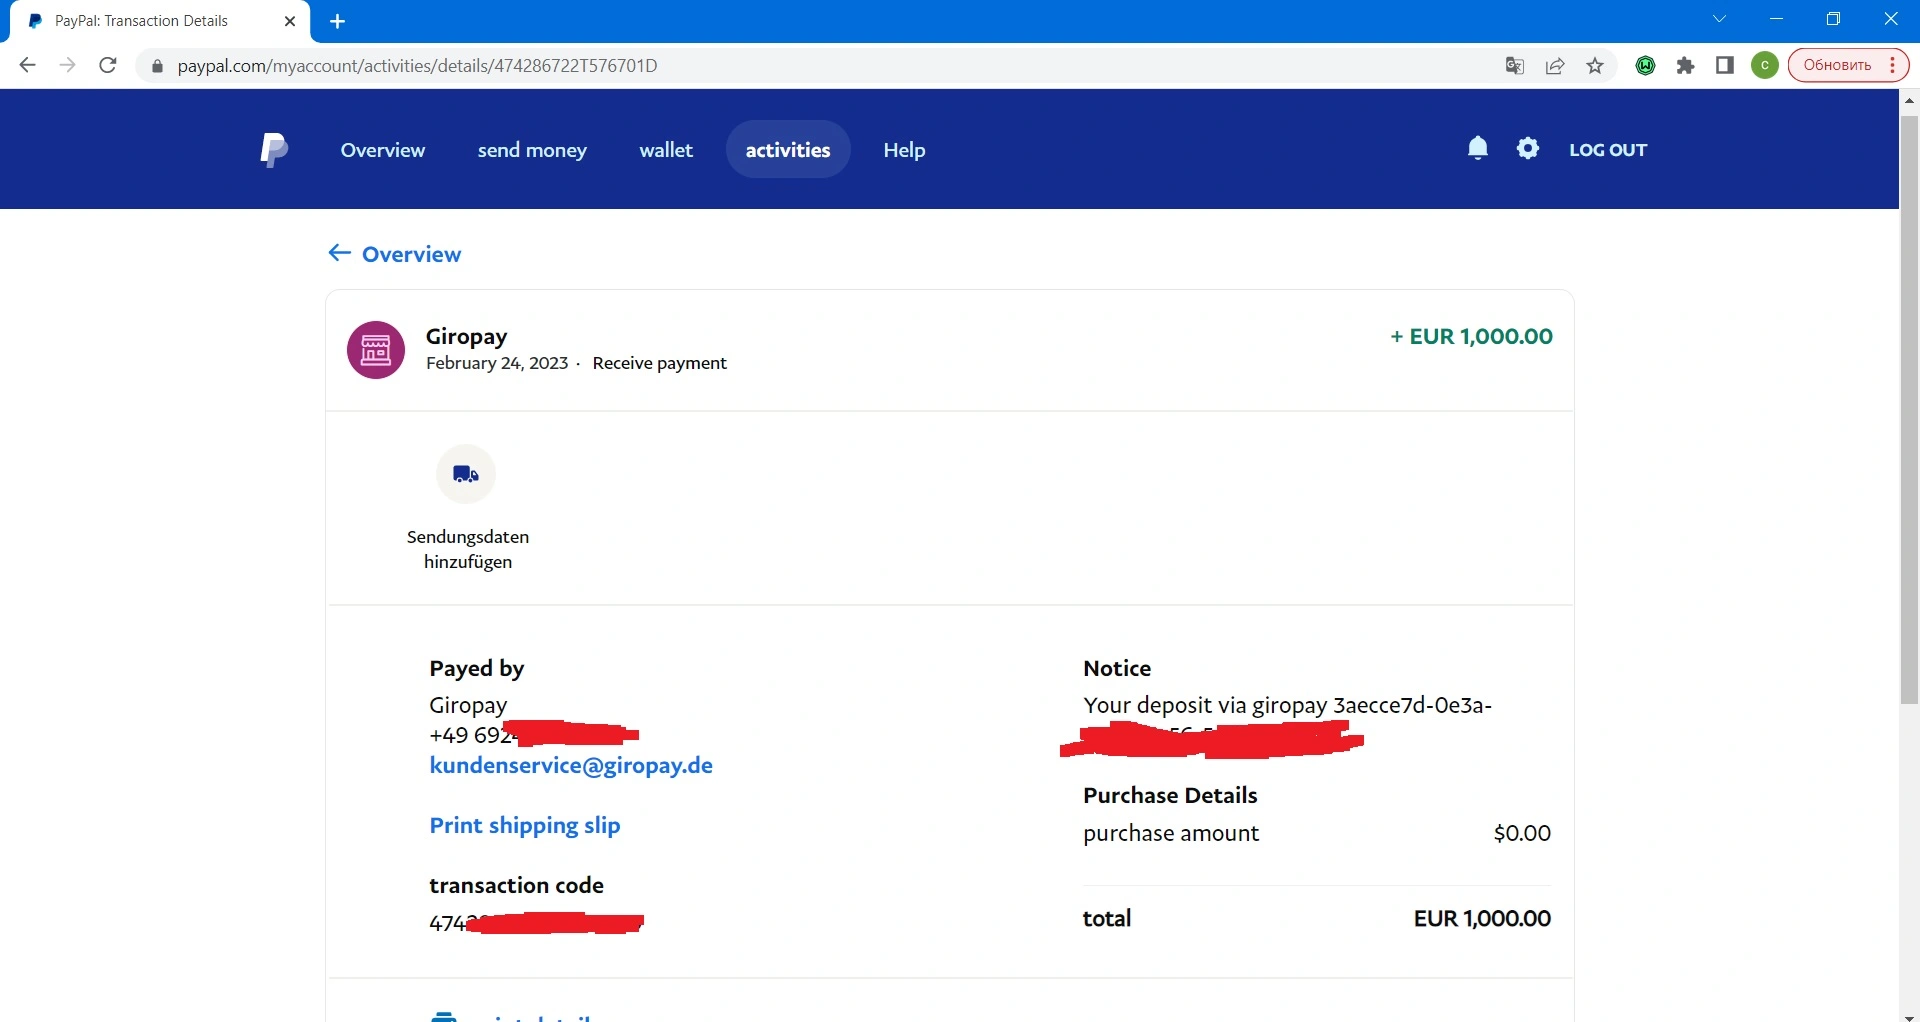Click Sendungsdaten hinzufügen link
The width and height of the screenshot is (1920, 1022).
click(x=468, y=549)
